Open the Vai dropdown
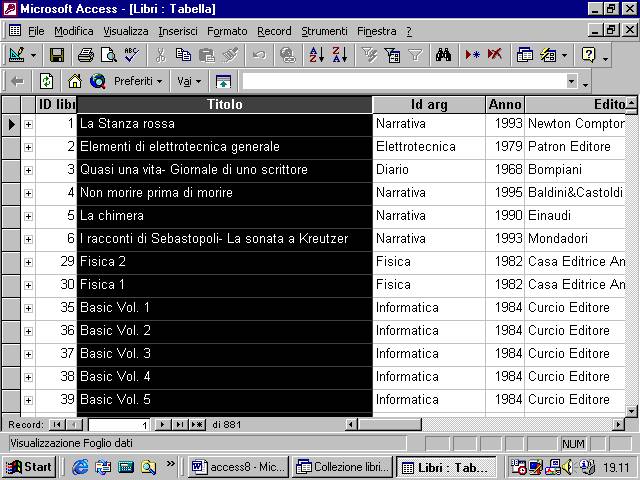This screenshot has height=480, width=640. click(189, 81)
